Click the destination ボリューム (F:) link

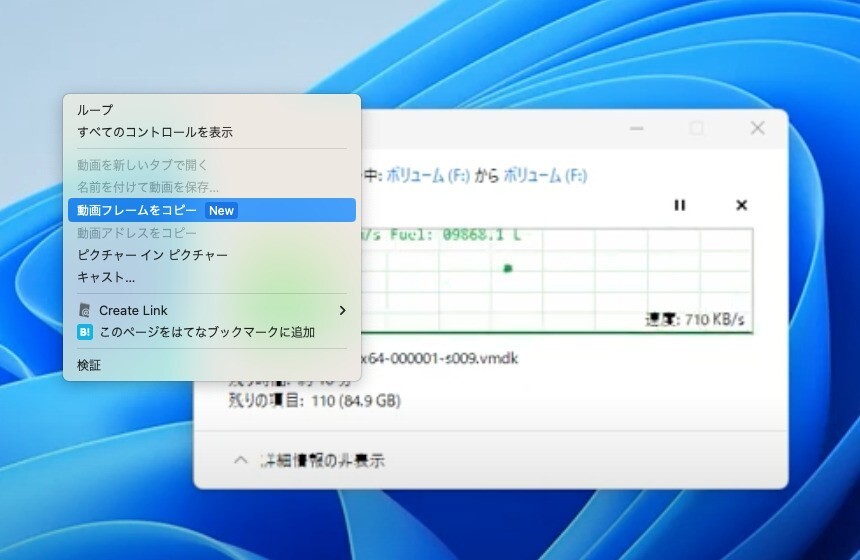[545, 176]
